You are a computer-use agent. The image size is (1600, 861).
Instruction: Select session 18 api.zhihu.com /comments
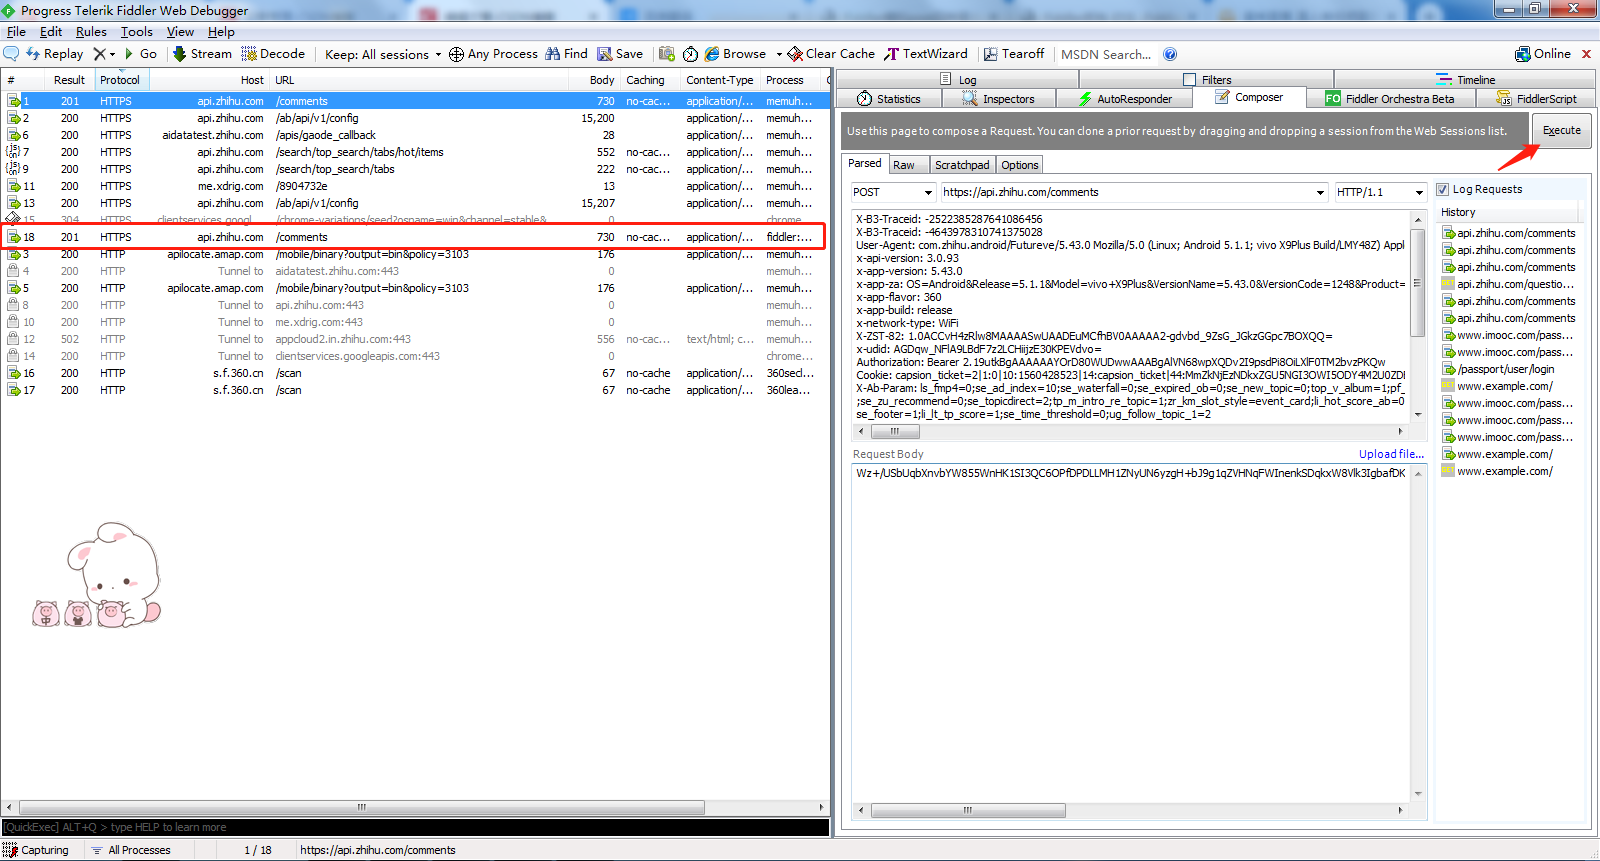pyautogui.click(x=414, y=237)
